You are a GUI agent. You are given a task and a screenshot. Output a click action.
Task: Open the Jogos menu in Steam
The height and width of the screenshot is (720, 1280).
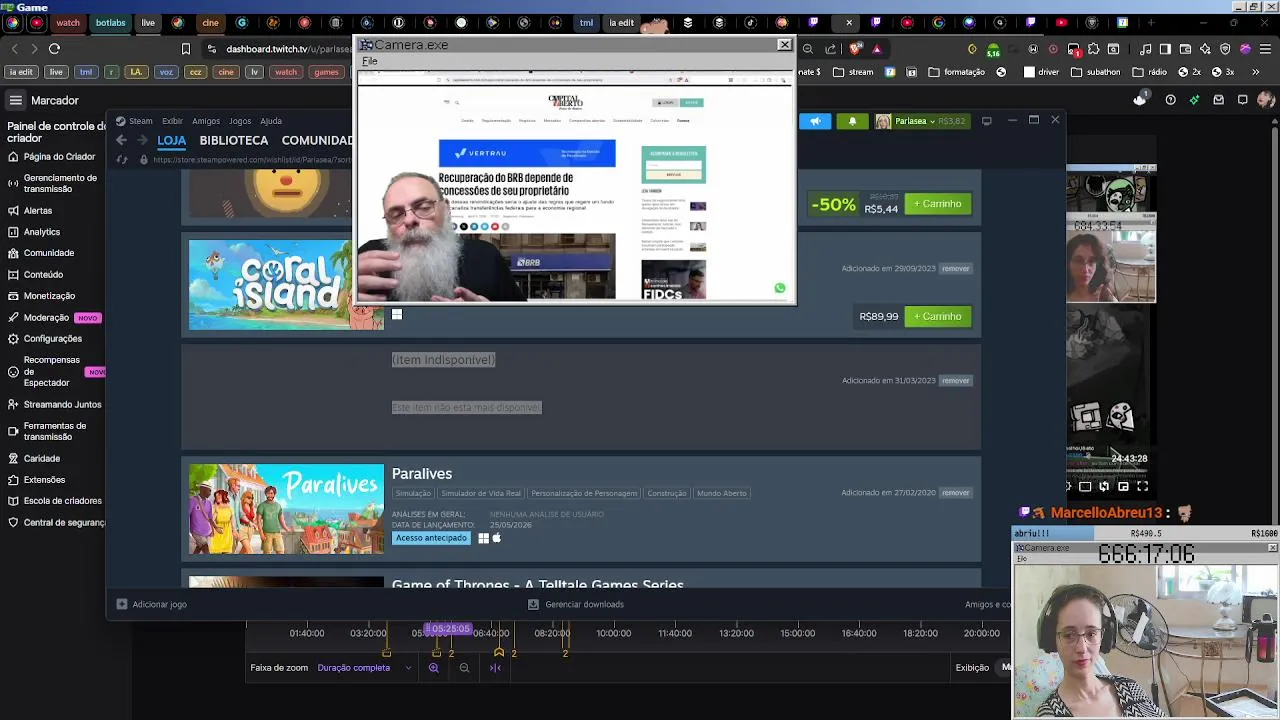[240, 121]
